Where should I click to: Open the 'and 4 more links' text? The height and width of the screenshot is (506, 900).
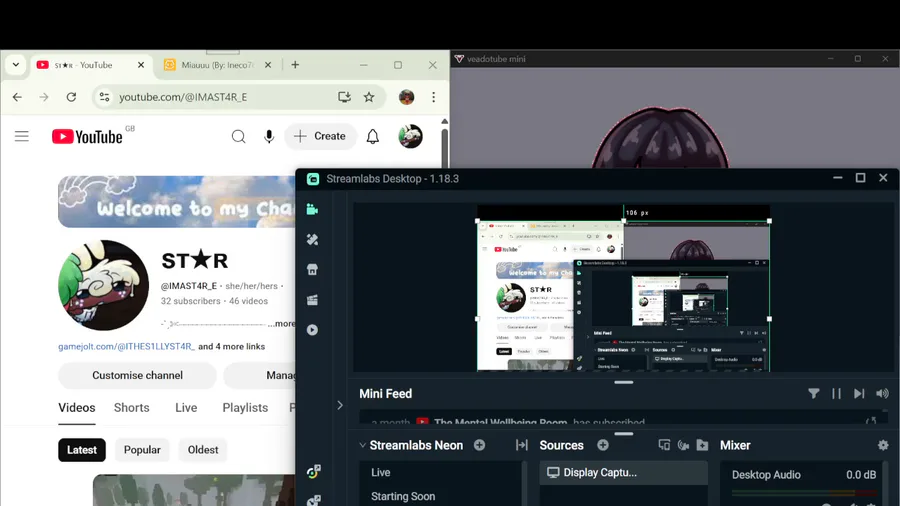tap(231, 347)
